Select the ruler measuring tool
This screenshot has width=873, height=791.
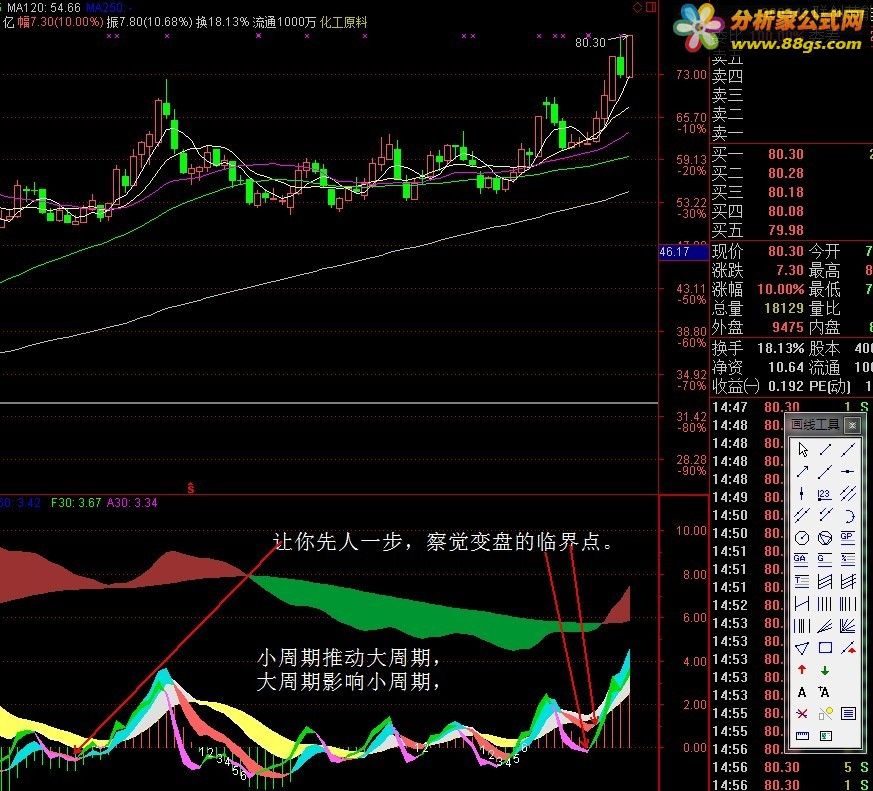pyautogui.click(x=802, y=736)
